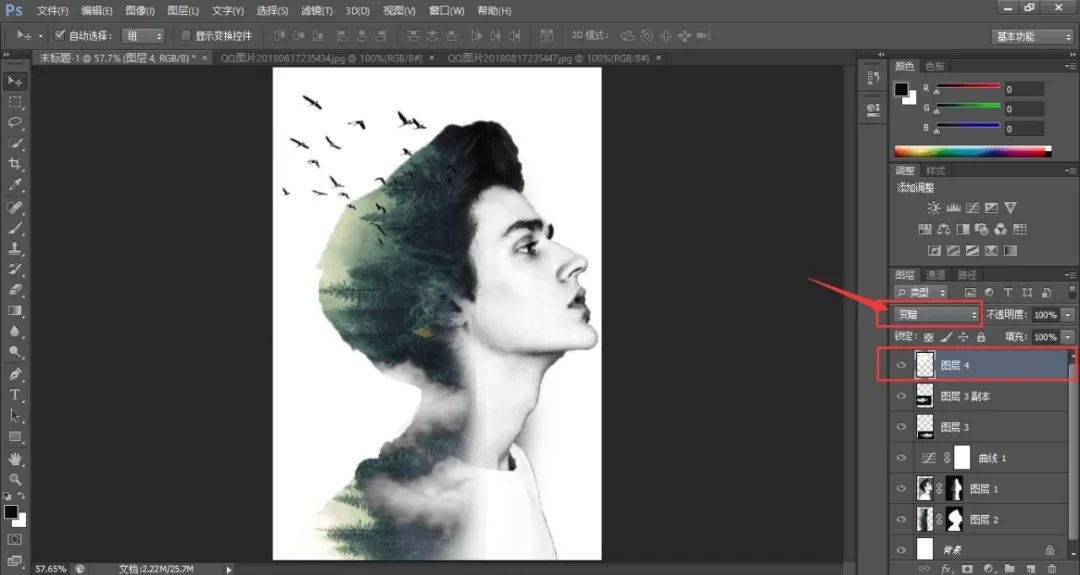Image resolution: width=1080 pixels, height=575 pixels.
Task: Click the 图层 1 layer thumbnail
Action: tap(924, 488)
